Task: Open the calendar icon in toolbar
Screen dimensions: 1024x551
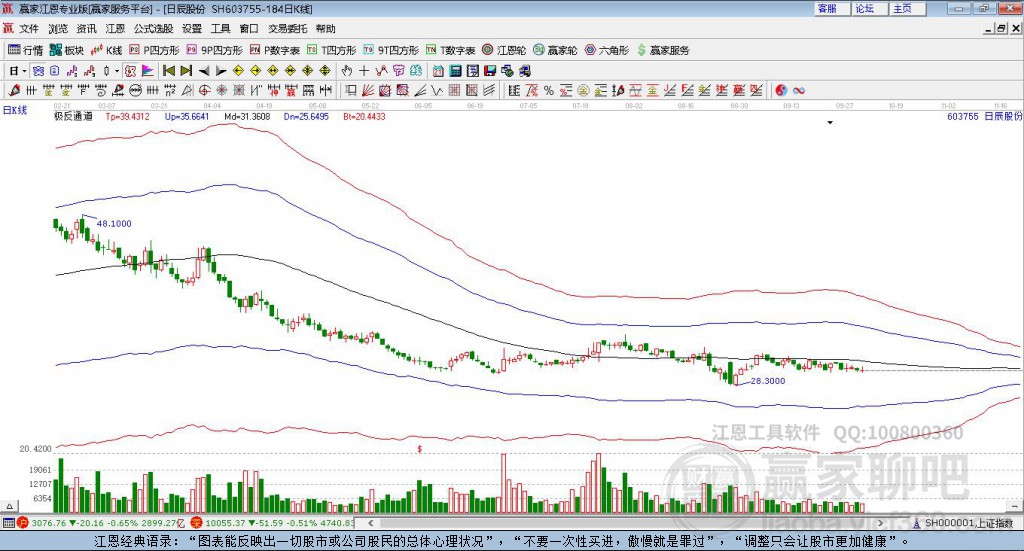Action: coord(438,71)
